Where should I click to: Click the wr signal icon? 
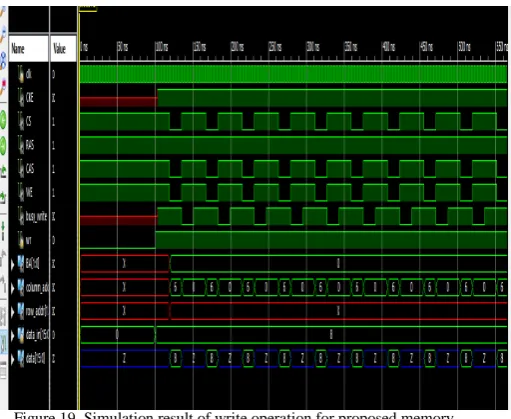pos(21,240)
